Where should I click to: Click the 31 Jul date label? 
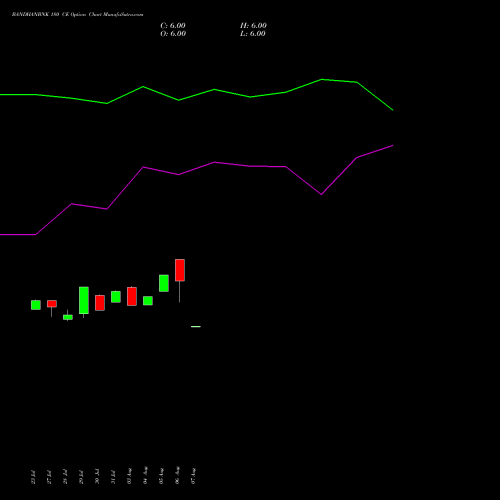pos(113,477)
